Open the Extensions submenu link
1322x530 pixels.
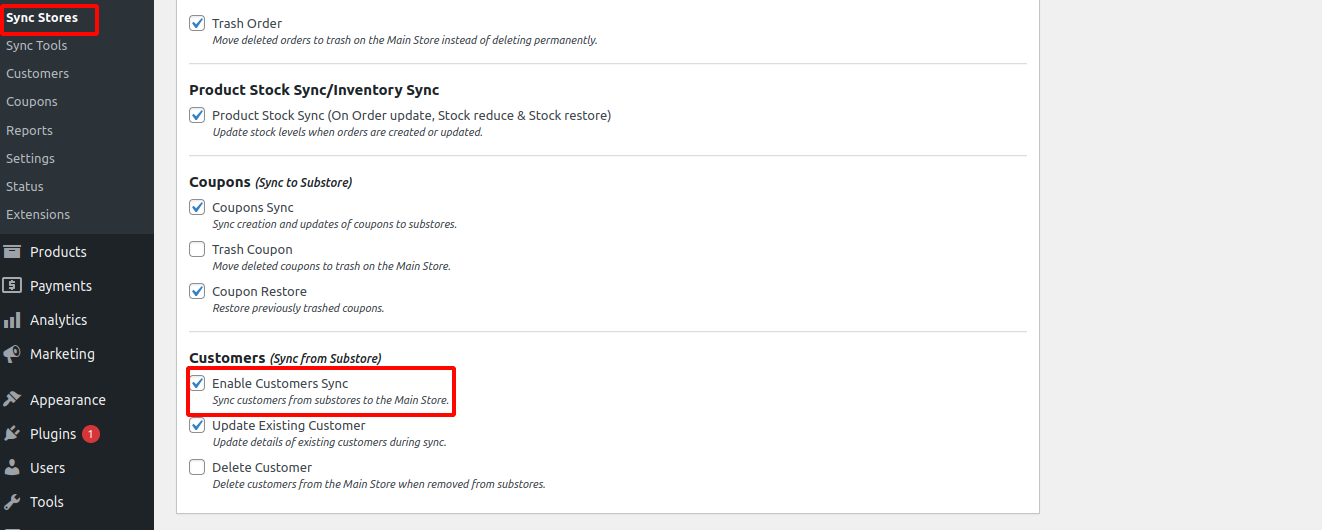tap(38, 214)
